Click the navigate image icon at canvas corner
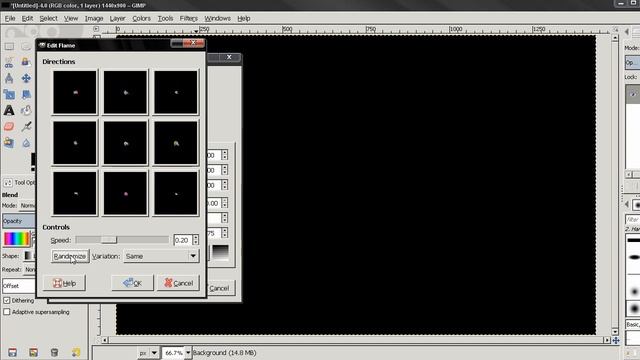 [x=616, y=340]
